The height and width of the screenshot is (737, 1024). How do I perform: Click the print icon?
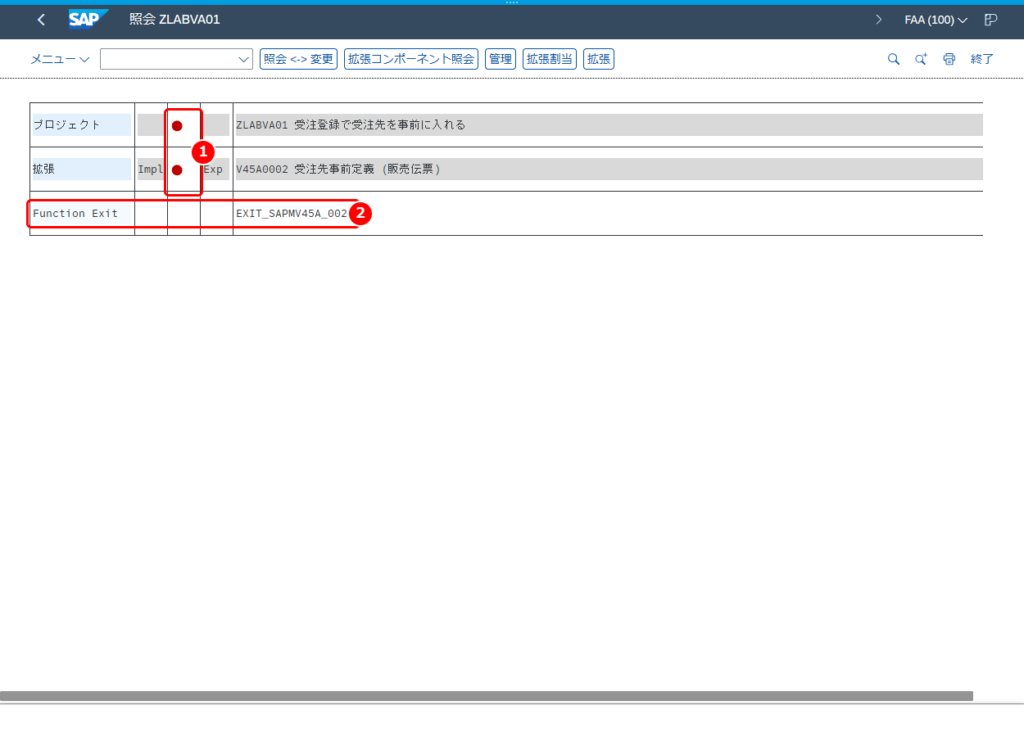point(949,59)
